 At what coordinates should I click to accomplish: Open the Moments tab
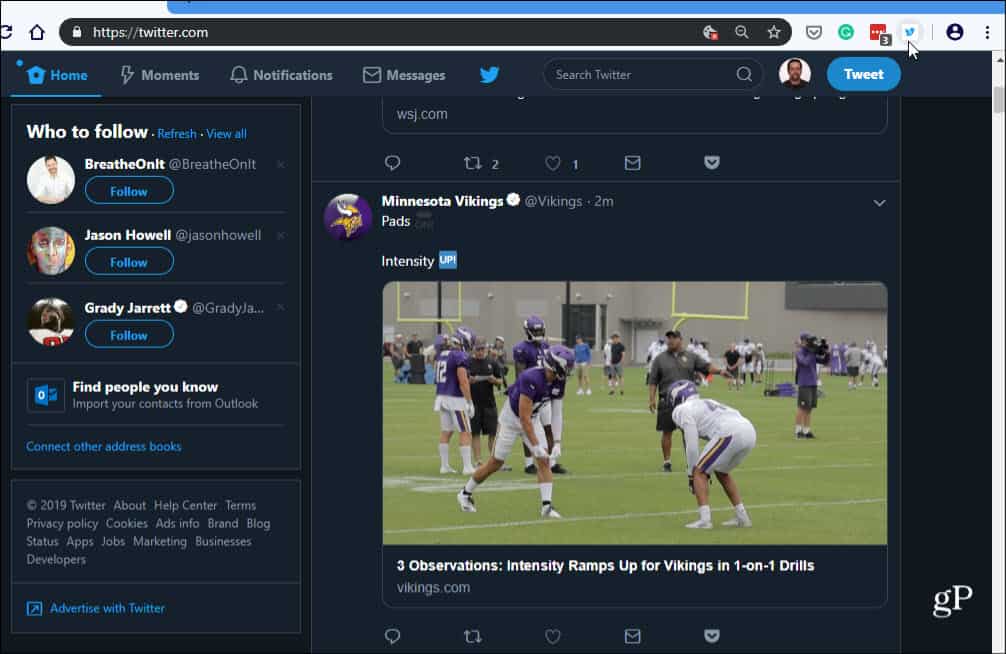[160, 75]
